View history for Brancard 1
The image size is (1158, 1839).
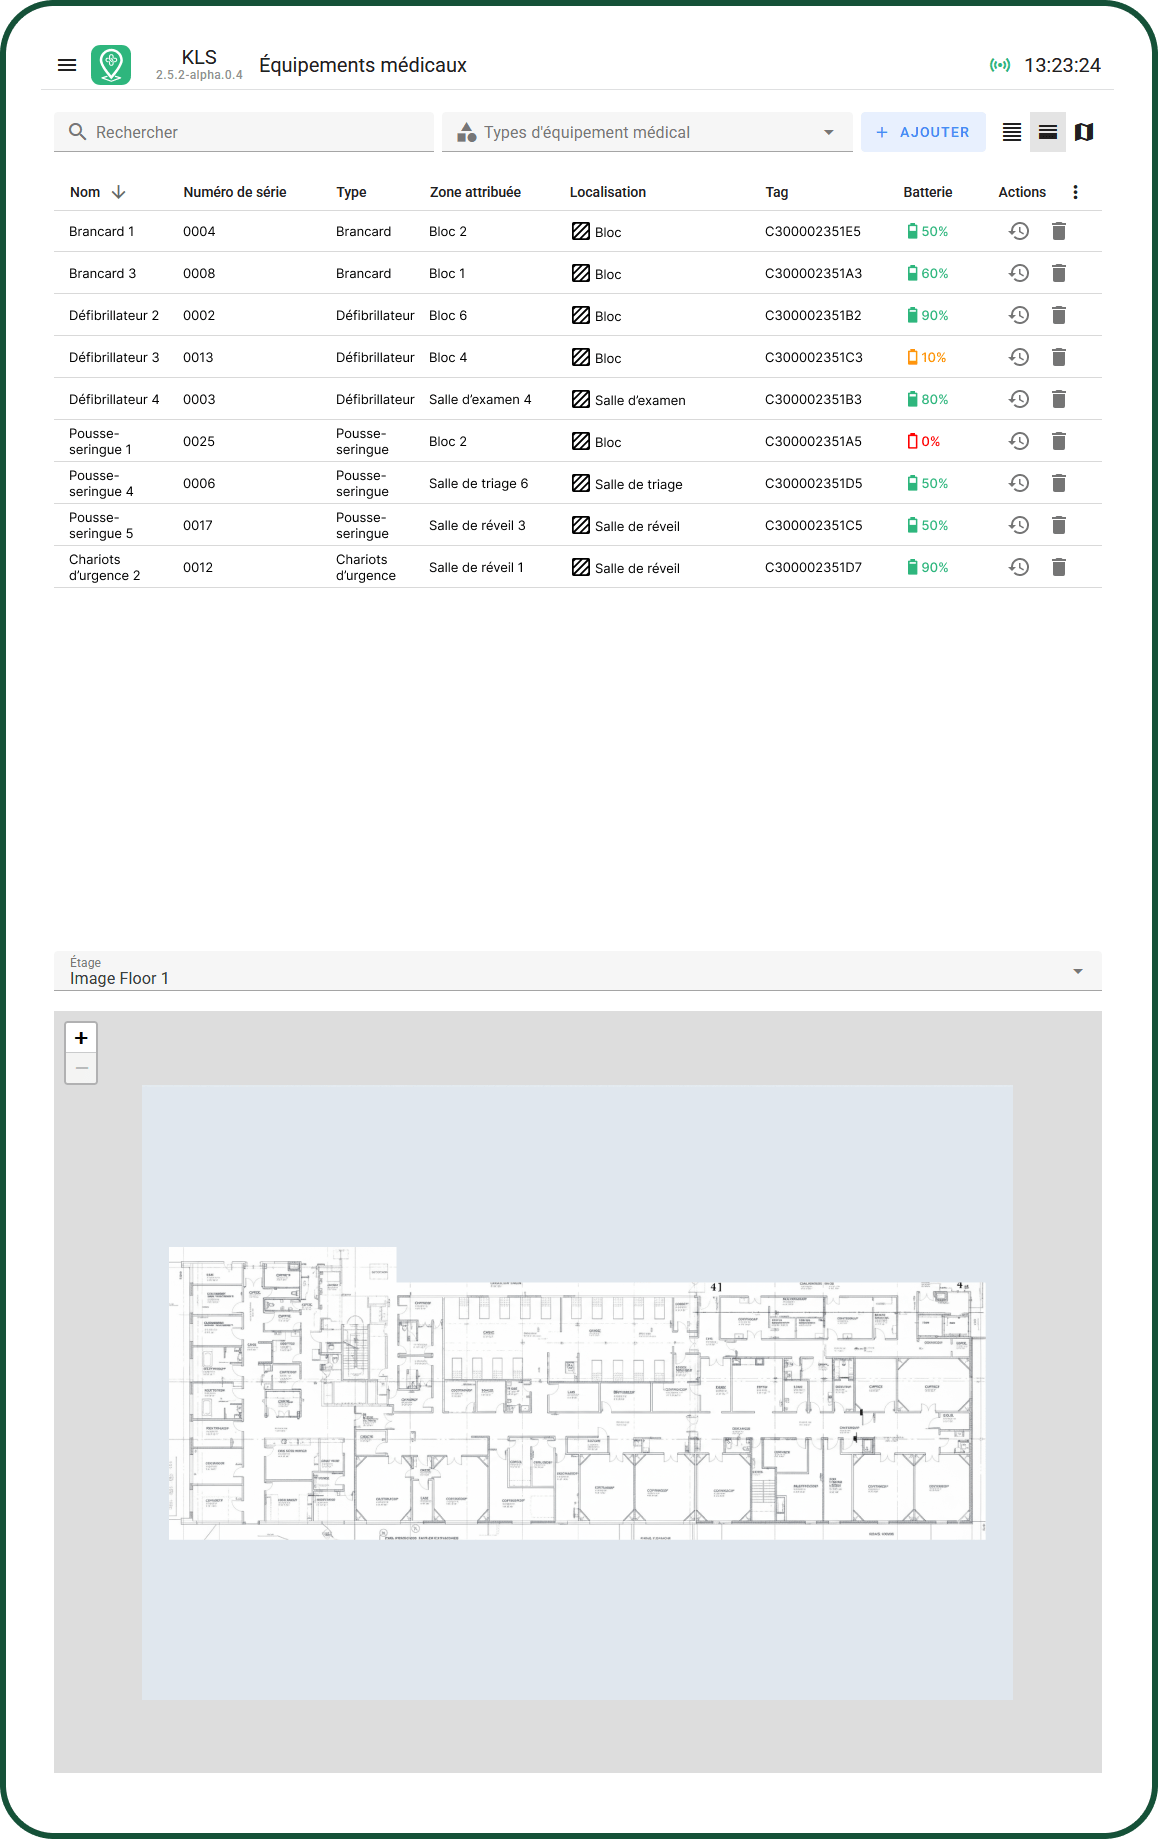(1018, 231)
